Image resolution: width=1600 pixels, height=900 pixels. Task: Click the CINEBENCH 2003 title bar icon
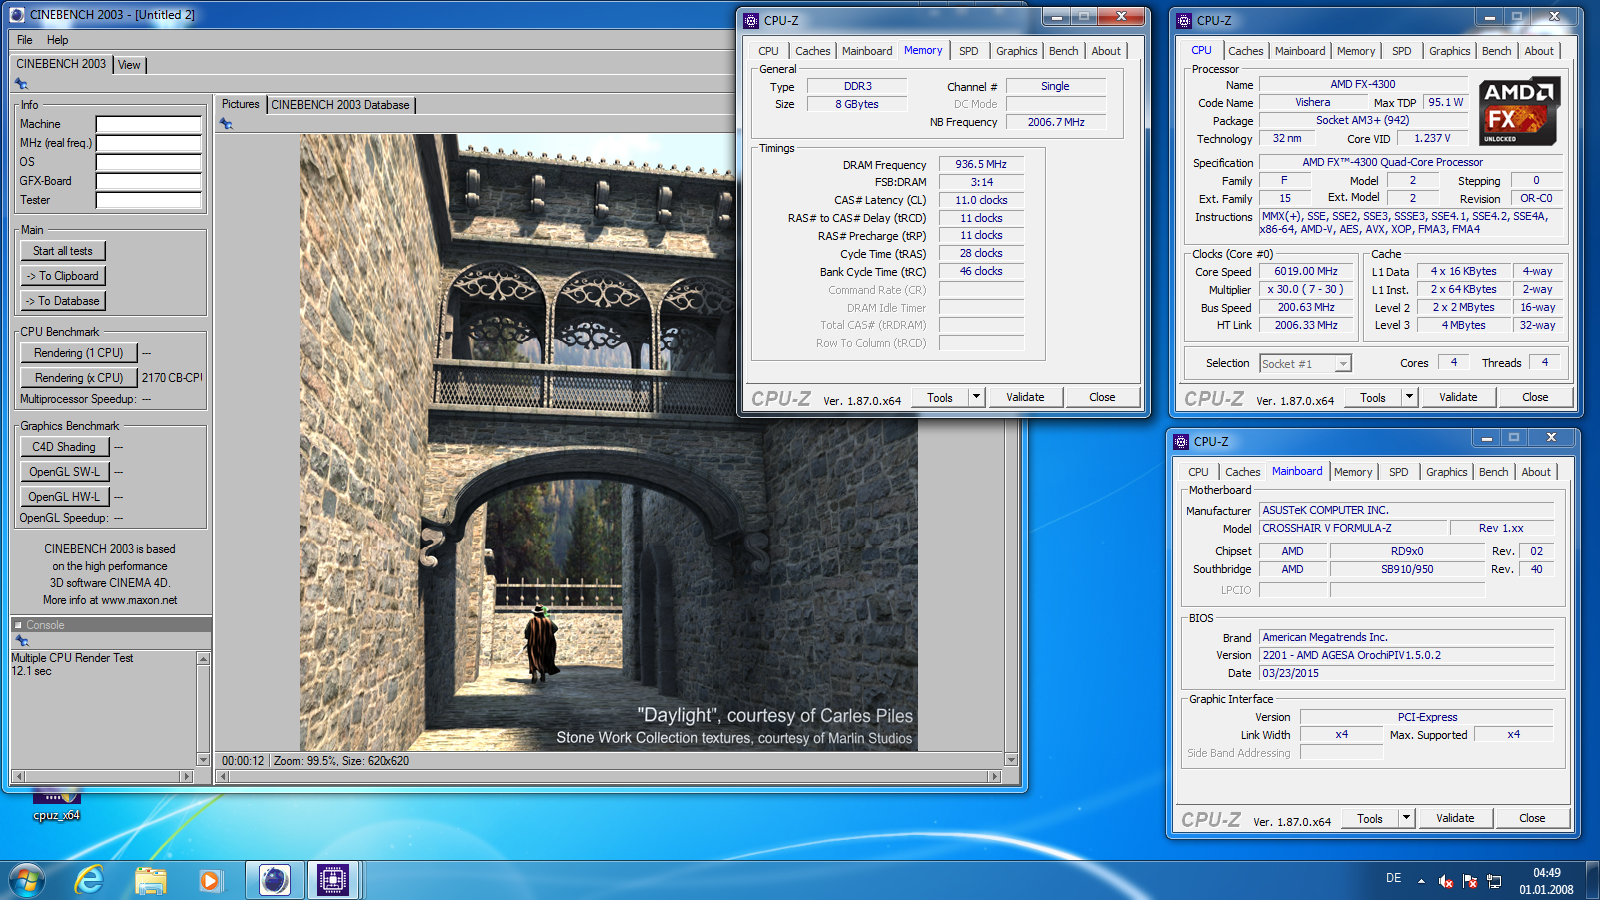tap(17, 15)
